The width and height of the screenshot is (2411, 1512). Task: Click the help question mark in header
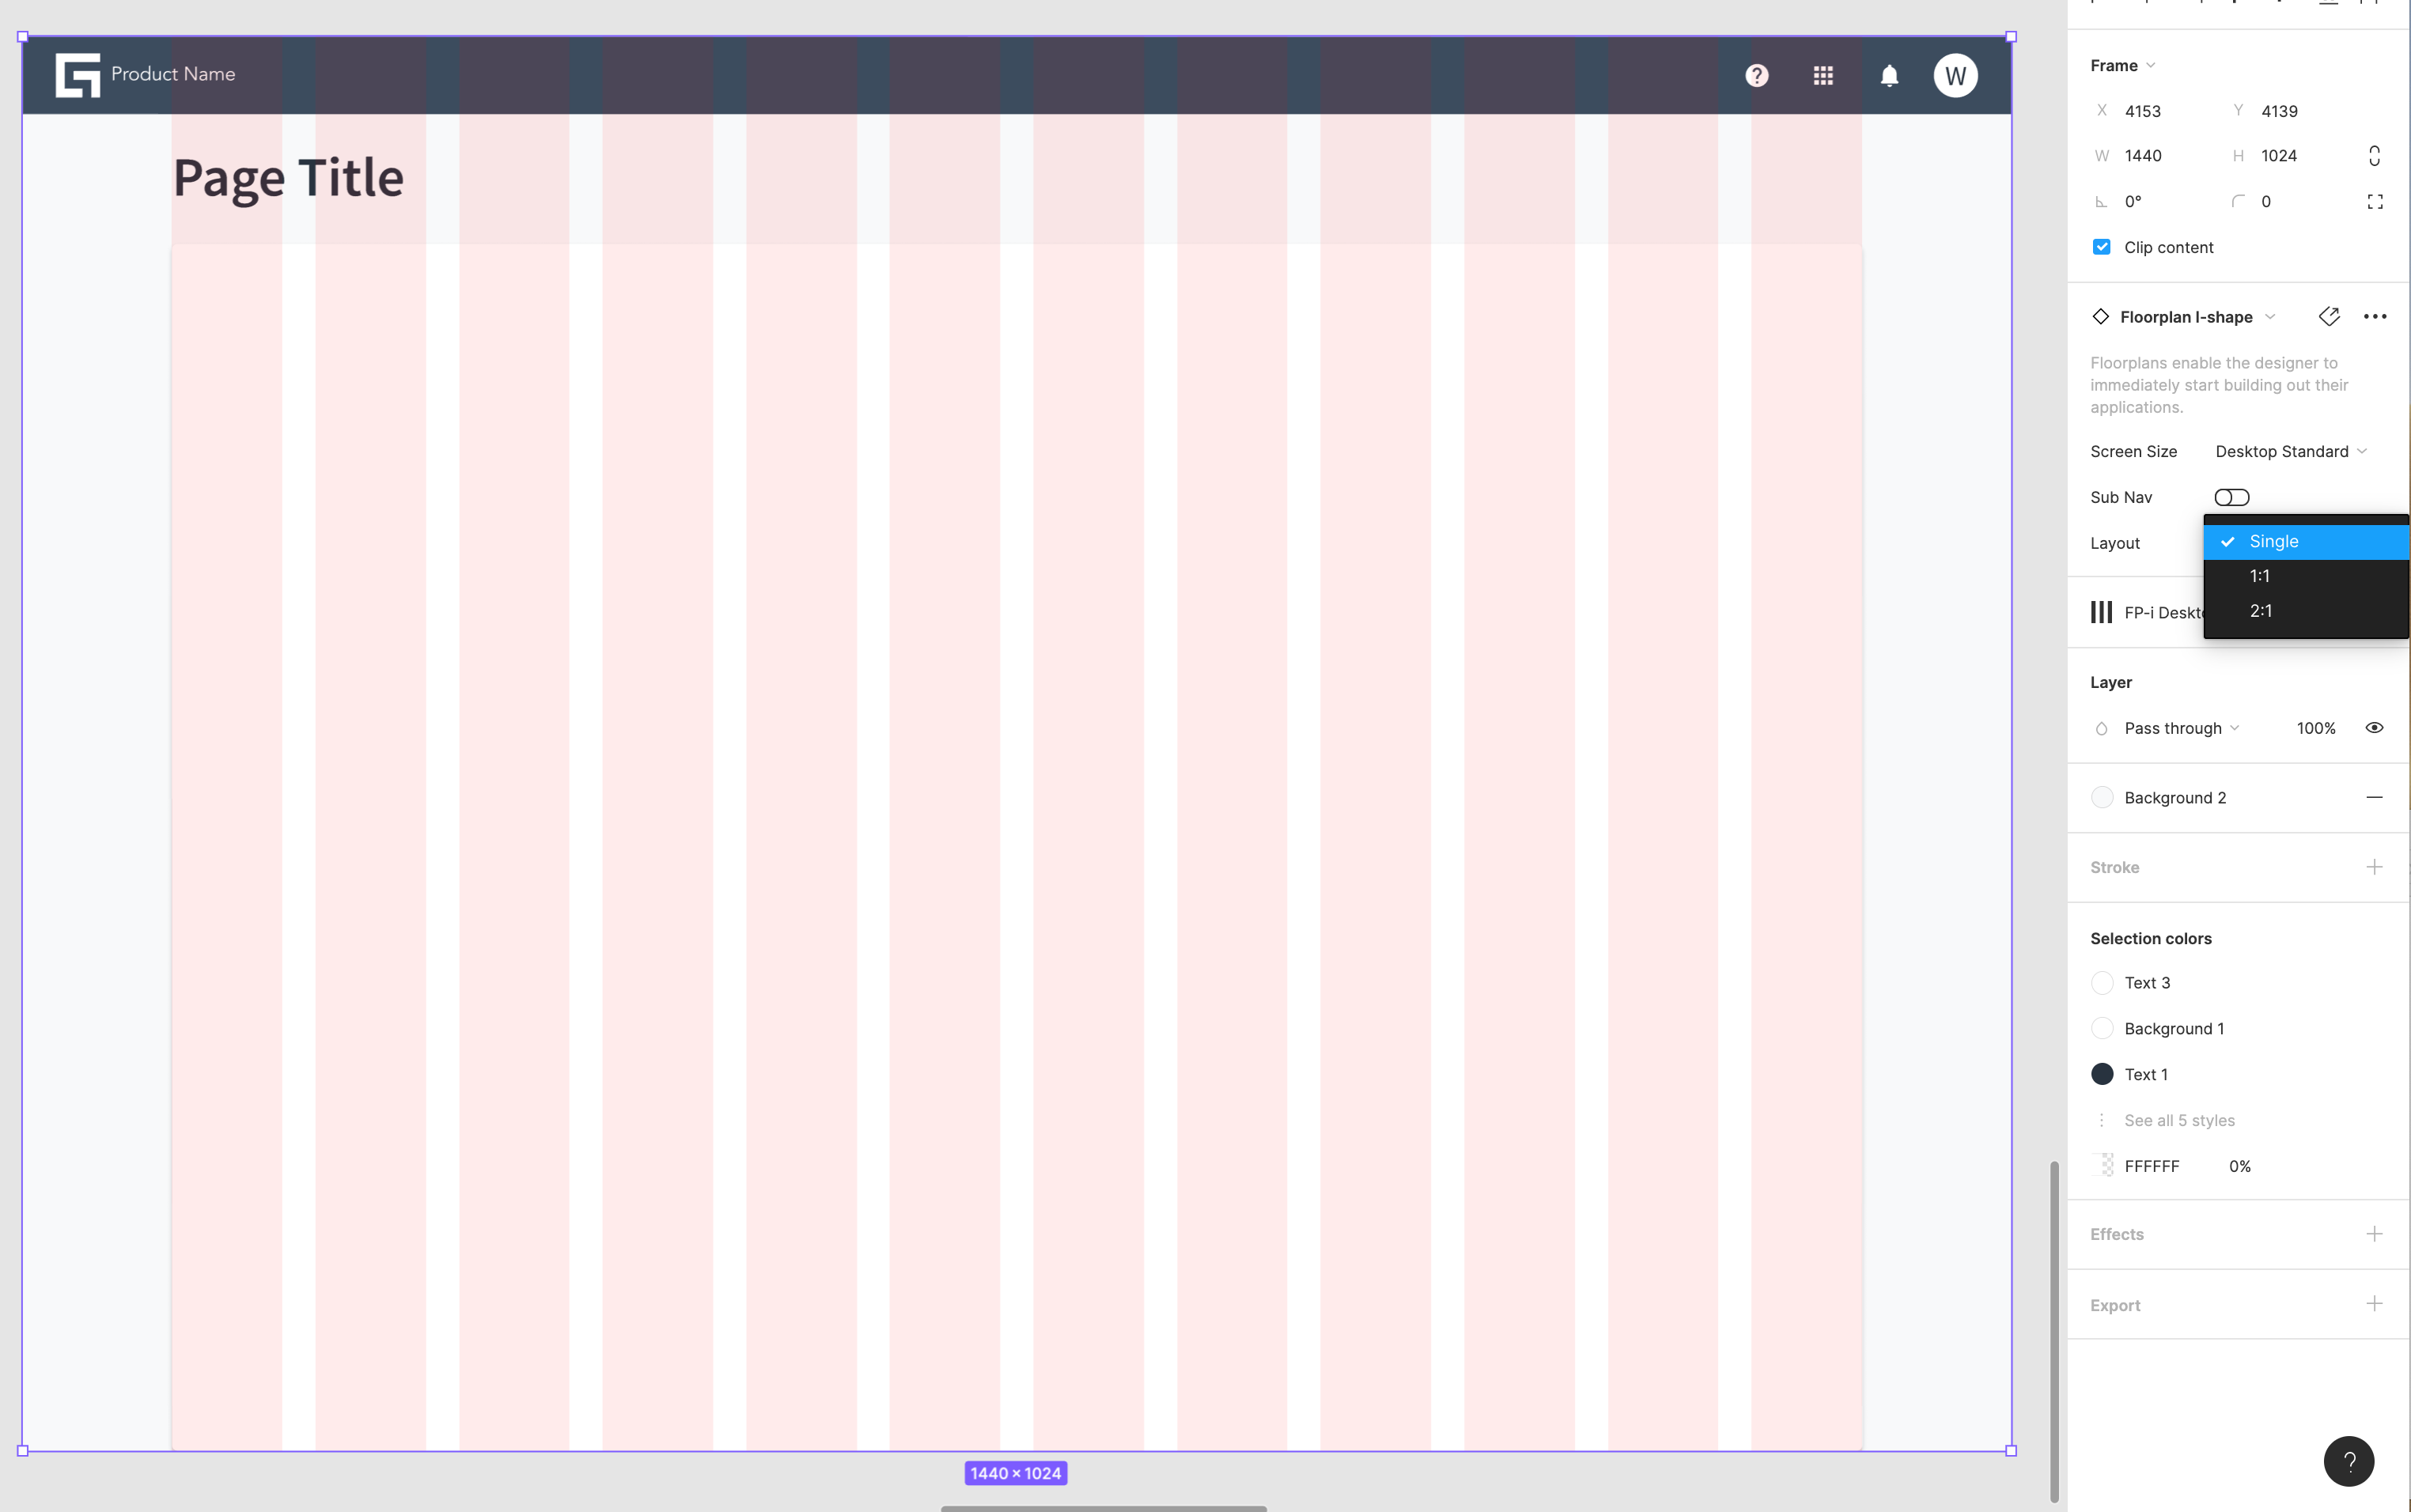(1756, 76)
